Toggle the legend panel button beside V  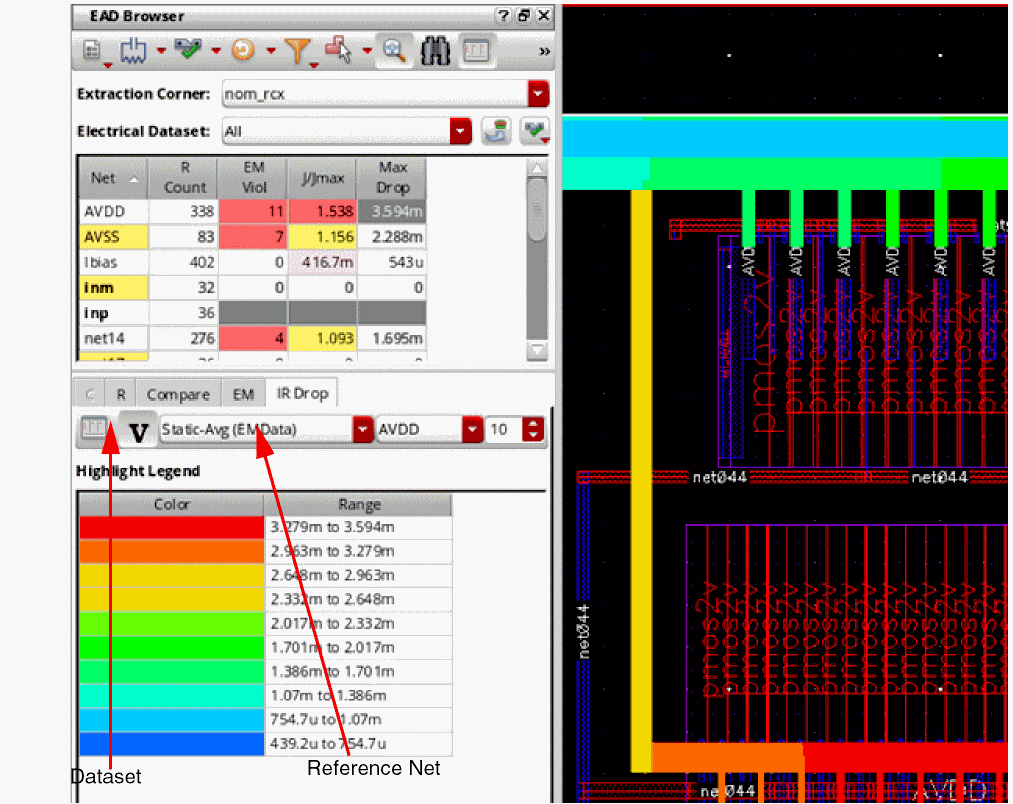(x=95, y=430)
